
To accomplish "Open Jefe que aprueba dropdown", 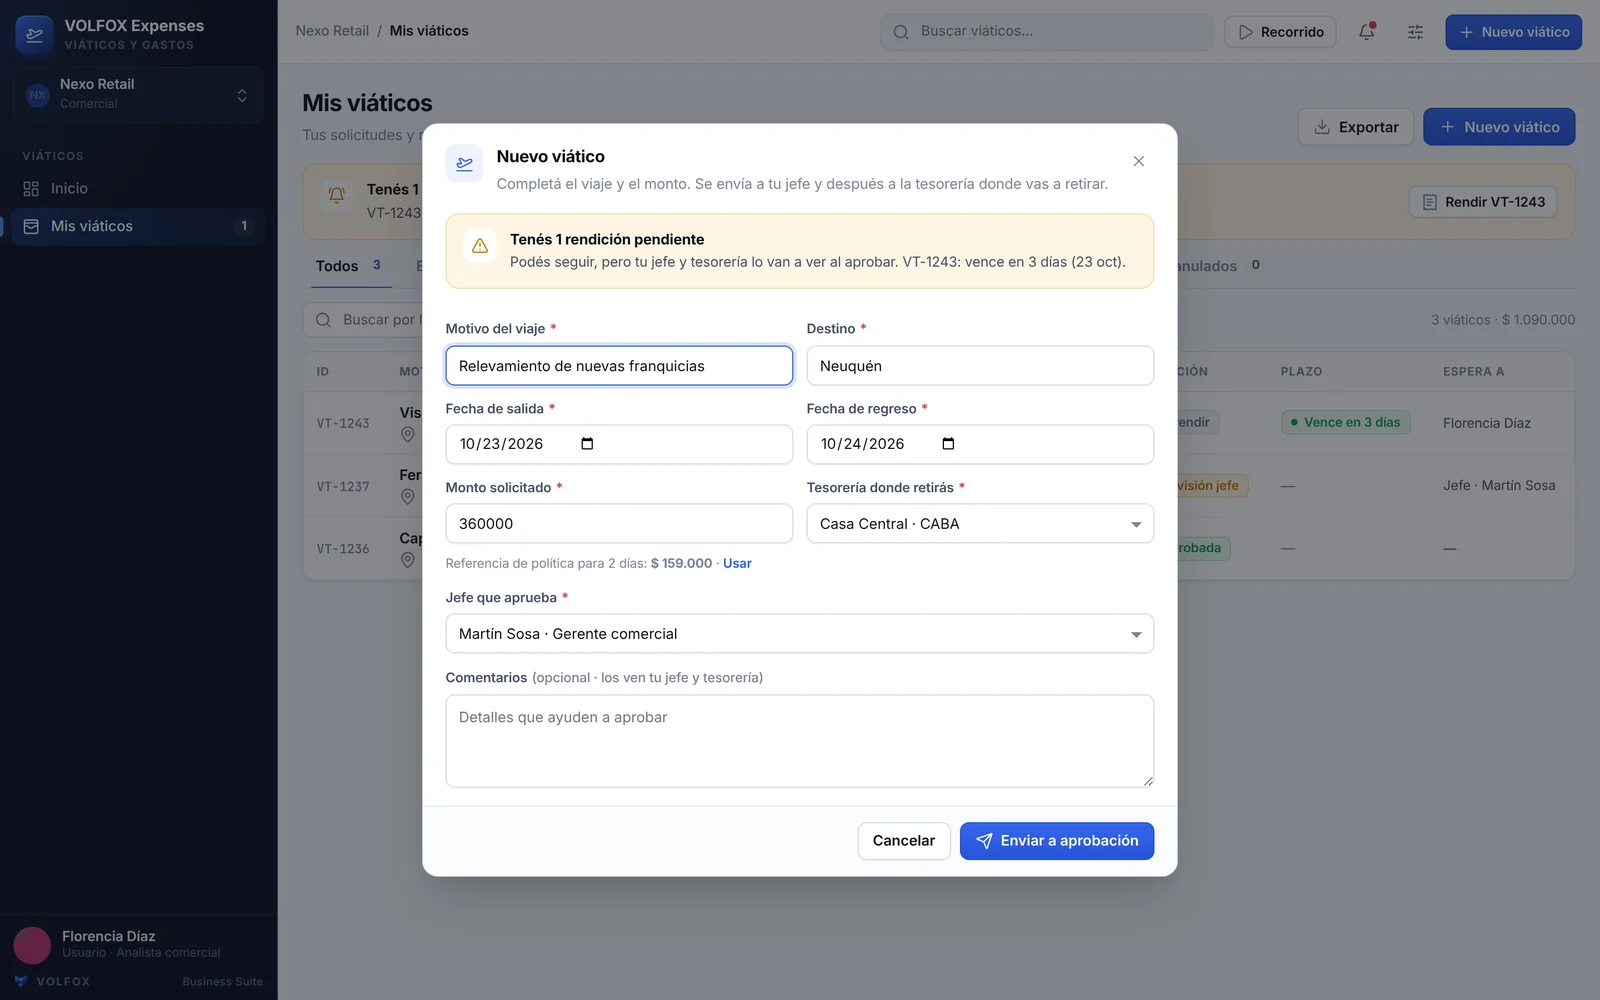I will pyautogui.click(x=799, y=634).
